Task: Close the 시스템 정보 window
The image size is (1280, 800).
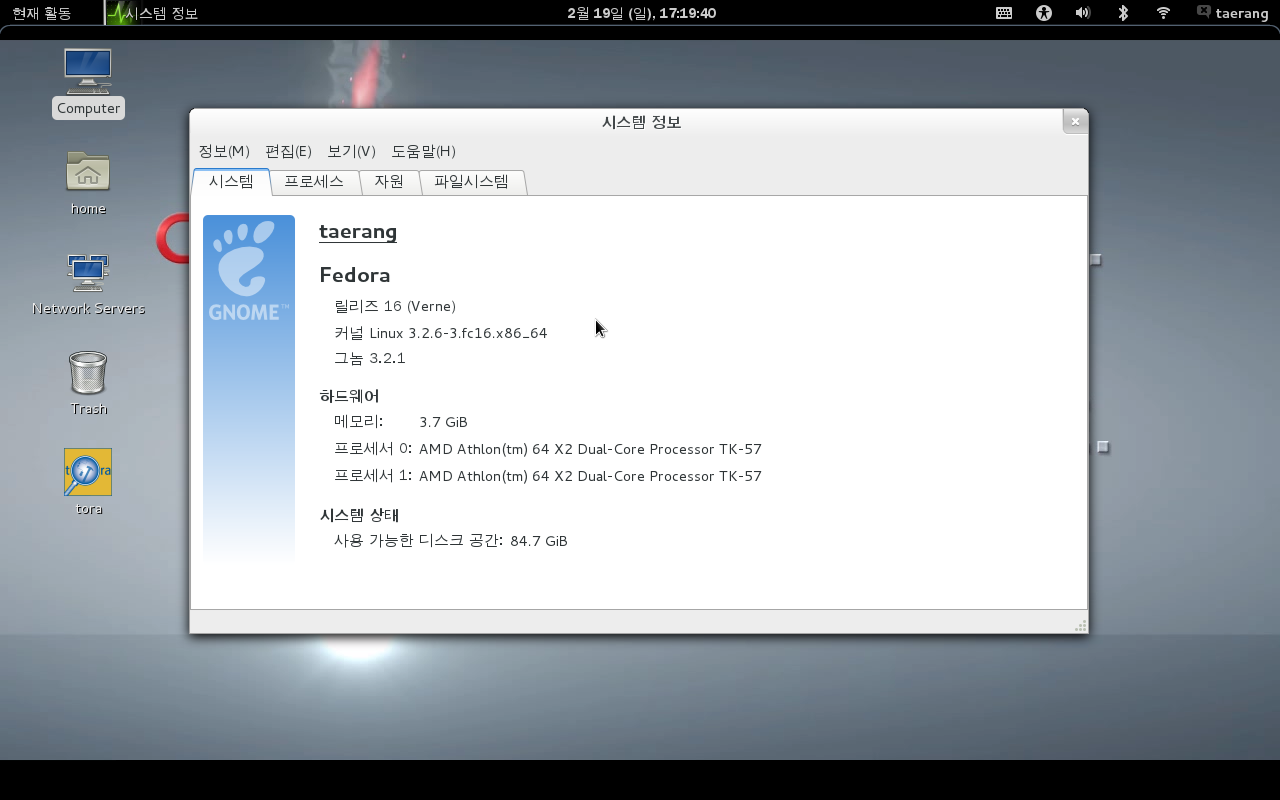Action: [x=1075, y=121]
